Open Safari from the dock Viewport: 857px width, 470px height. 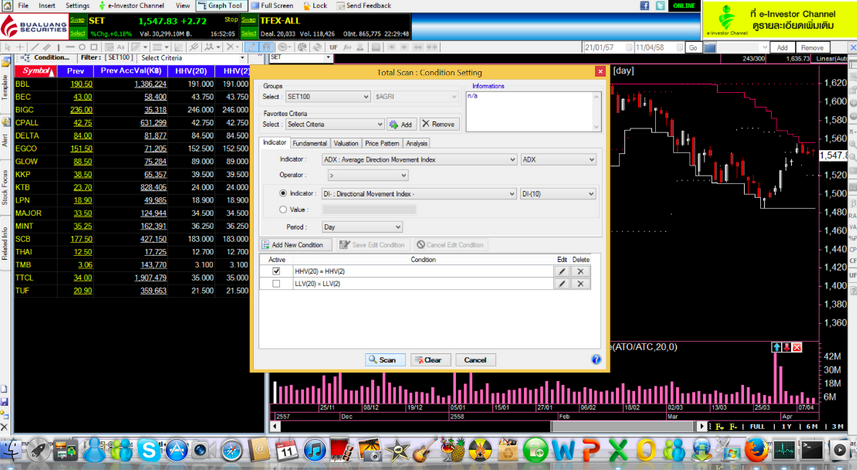pyautogui.click(x=231, y=451)
